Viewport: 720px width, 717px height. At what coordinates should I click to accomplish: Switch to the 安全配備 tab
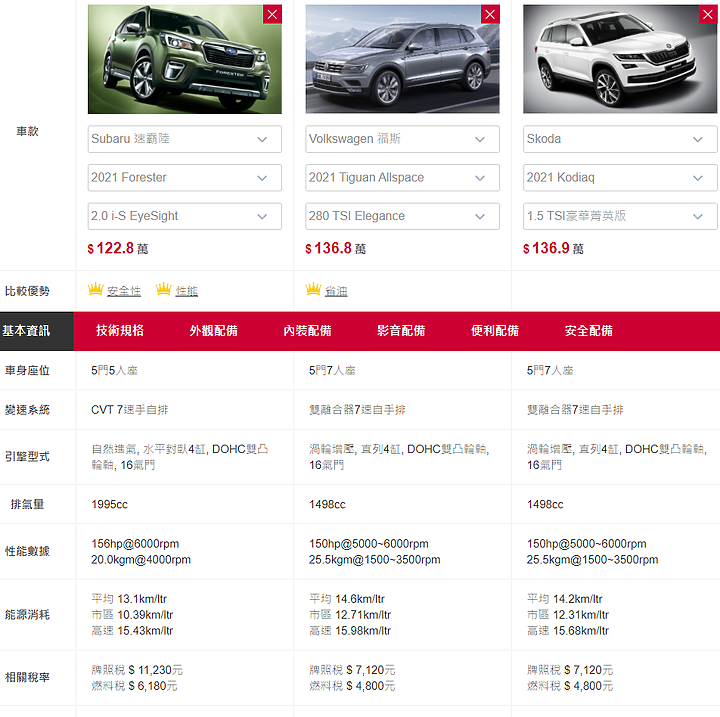click(x=588, y=331)
